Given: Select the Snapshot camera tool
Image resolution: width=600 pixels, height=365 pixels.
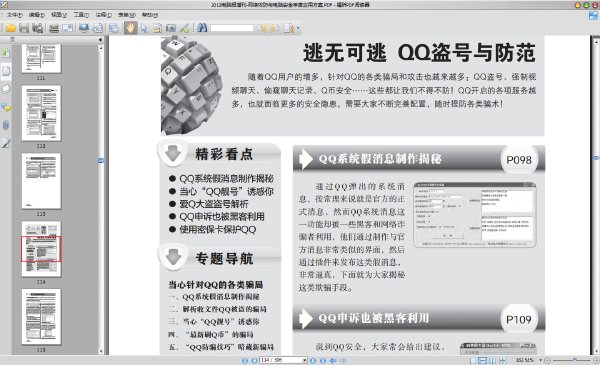Looking at the screenshot, I should coord(171,28).
